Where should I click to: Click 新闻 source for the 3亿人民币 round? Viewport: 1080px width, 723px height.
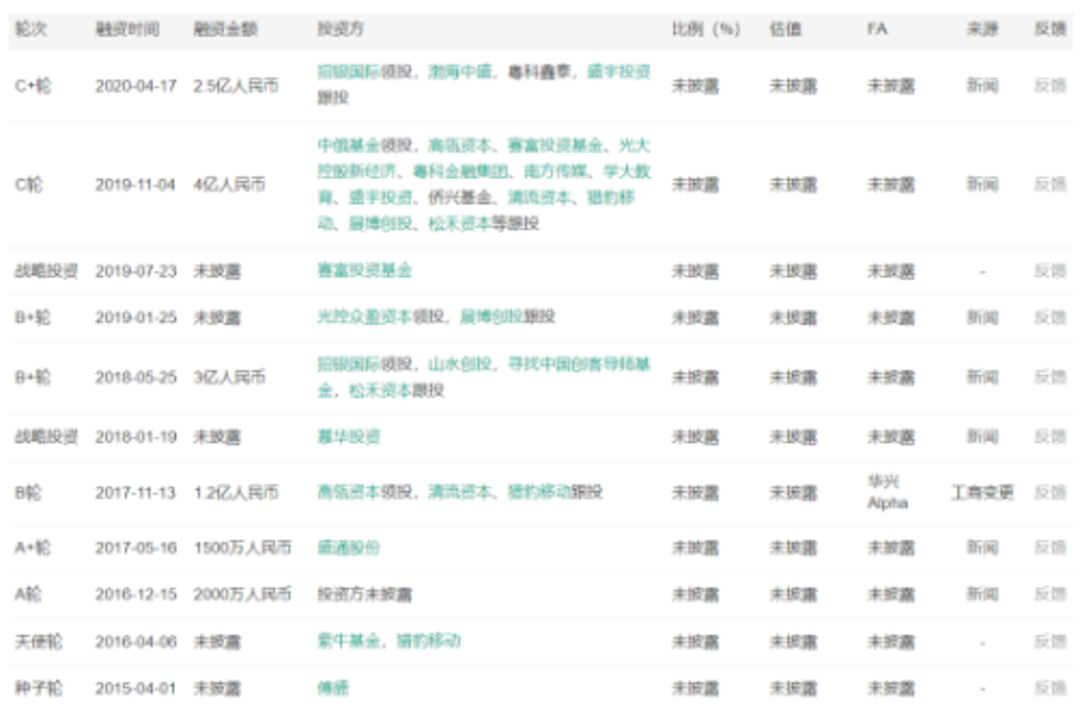pos(982,377)
